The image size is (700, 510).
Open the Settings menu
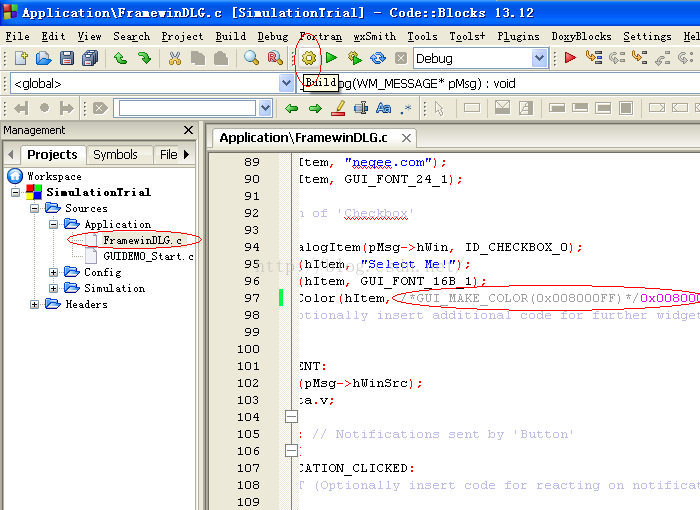[647, 36]
